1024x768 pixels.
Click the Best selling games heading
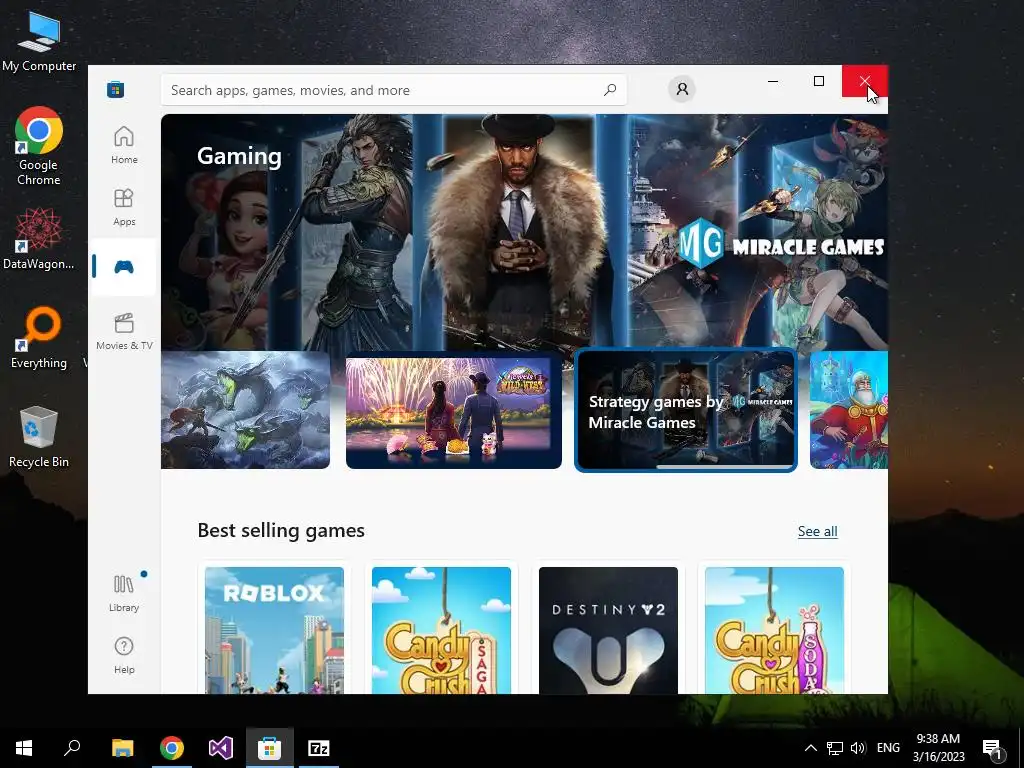click(281, 530)
